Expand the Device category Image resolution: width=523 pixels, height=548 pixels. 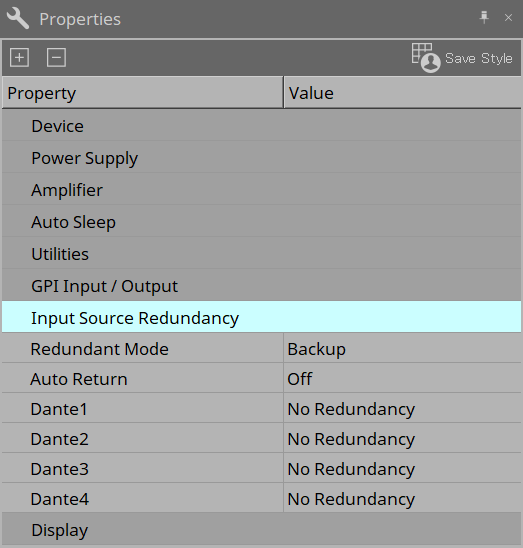tap(262, 126)
